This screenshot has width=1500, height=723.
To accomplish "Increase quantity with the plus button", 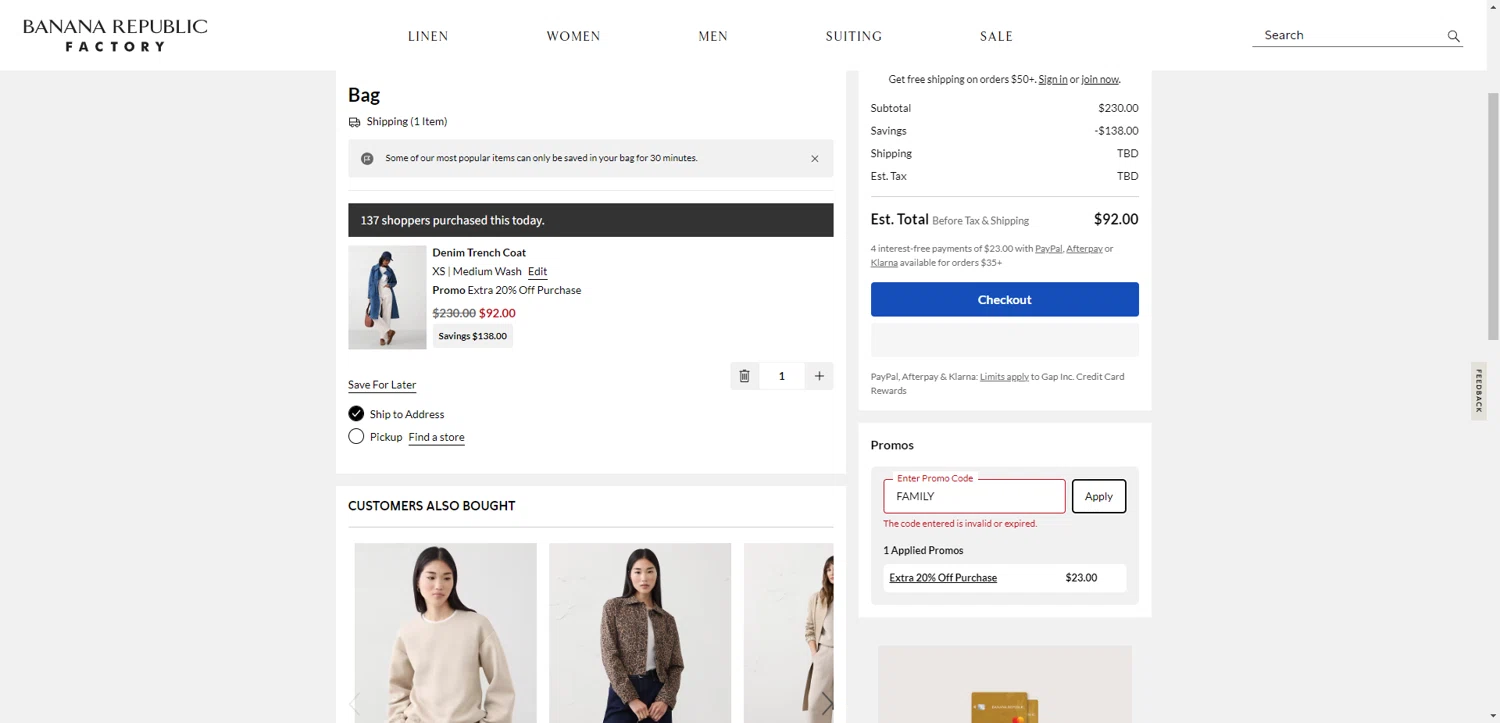I will [x=819, y=376].
